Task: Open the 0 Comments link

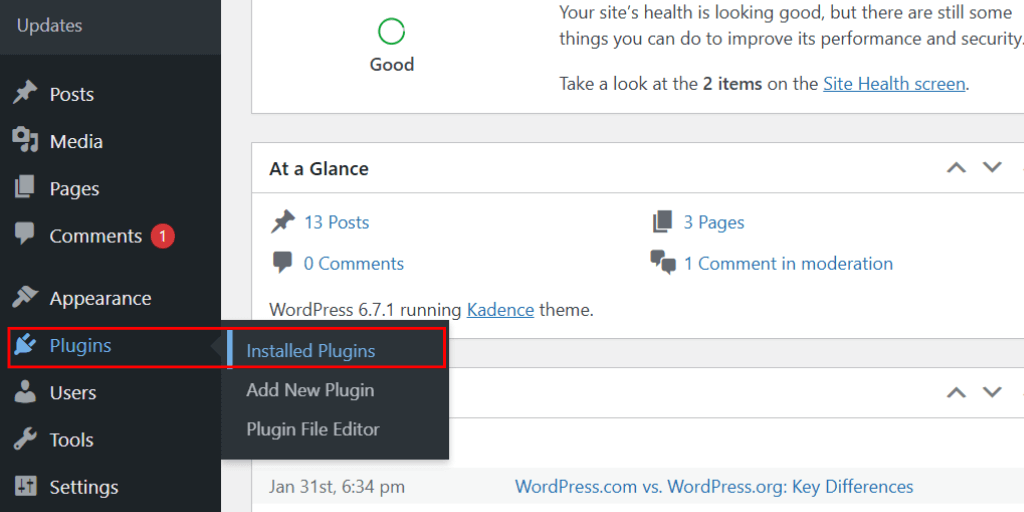Action: pyautogui.click(x=354, y=263)
